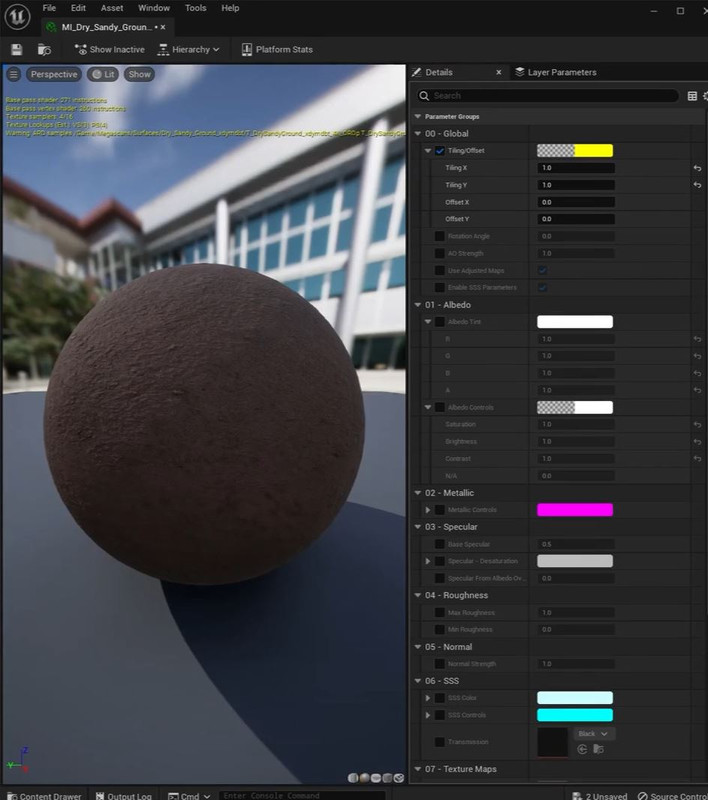This screenshot has height=800, width=708.
Task: Open the viewport hamburger options menu
Action: (14, 74)
